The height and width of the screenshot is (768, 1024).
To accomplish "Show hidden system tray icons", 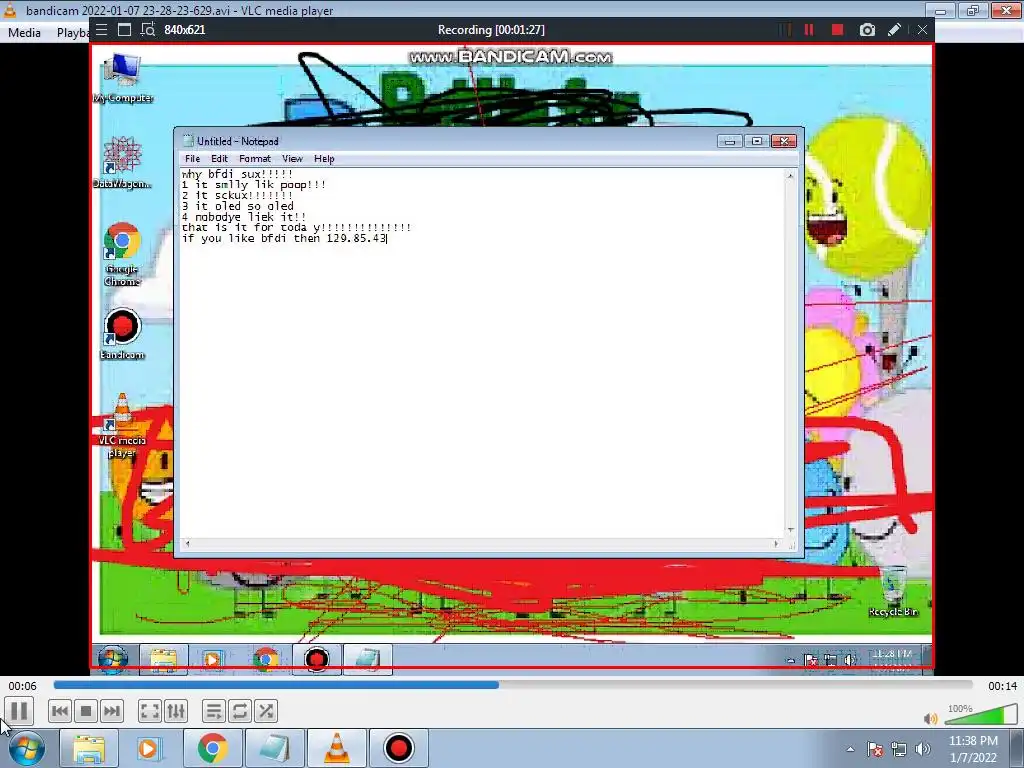I will [x=850, y=749].
